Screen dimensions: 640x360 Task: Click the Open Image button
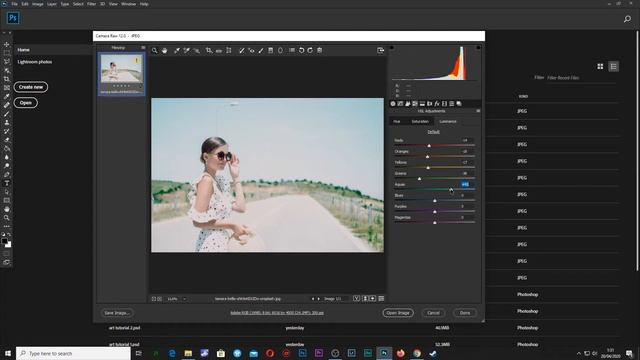(x=398, y=313)
